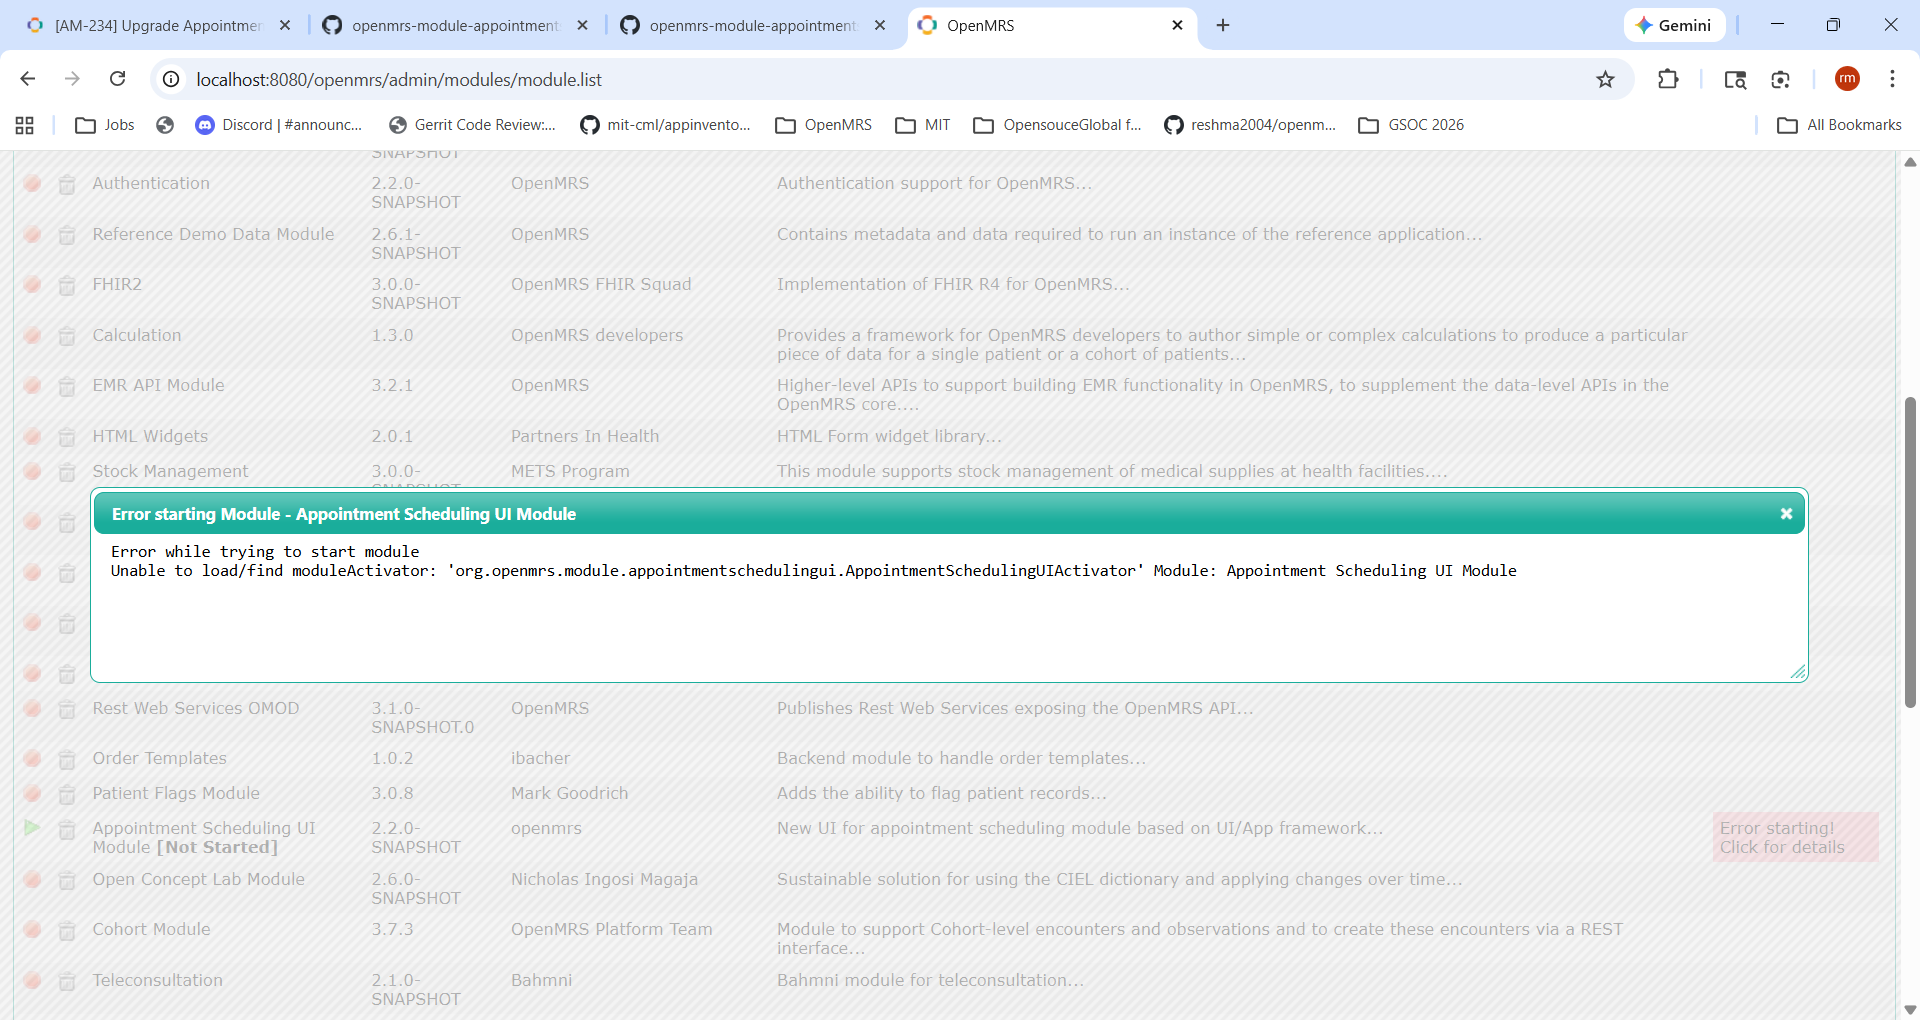Reload the current page

point(118,80)
